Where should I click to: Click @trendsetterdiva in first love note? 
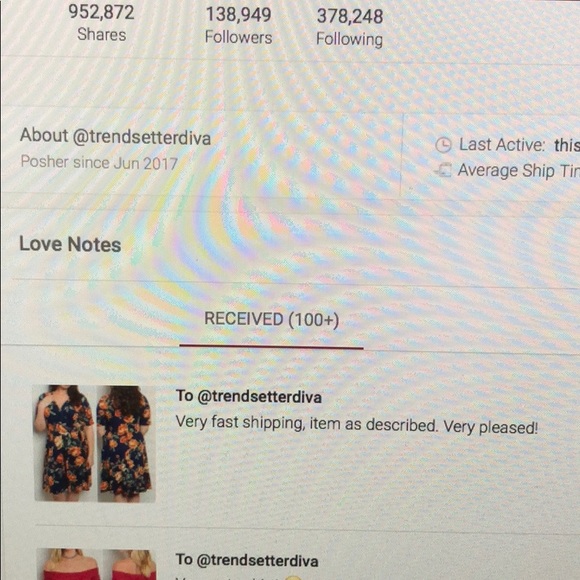tap(260, 397)
